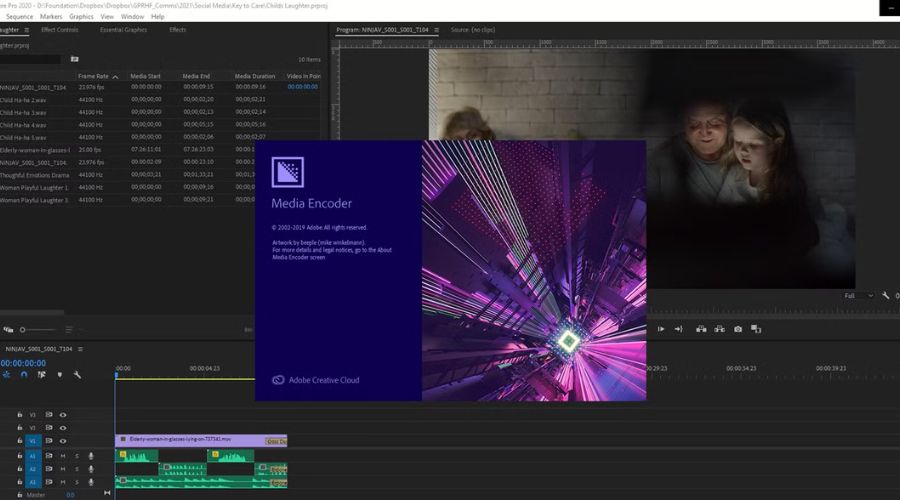
Task: Hide V1 track output using eye icon
Action: click(x=63, y=441)
